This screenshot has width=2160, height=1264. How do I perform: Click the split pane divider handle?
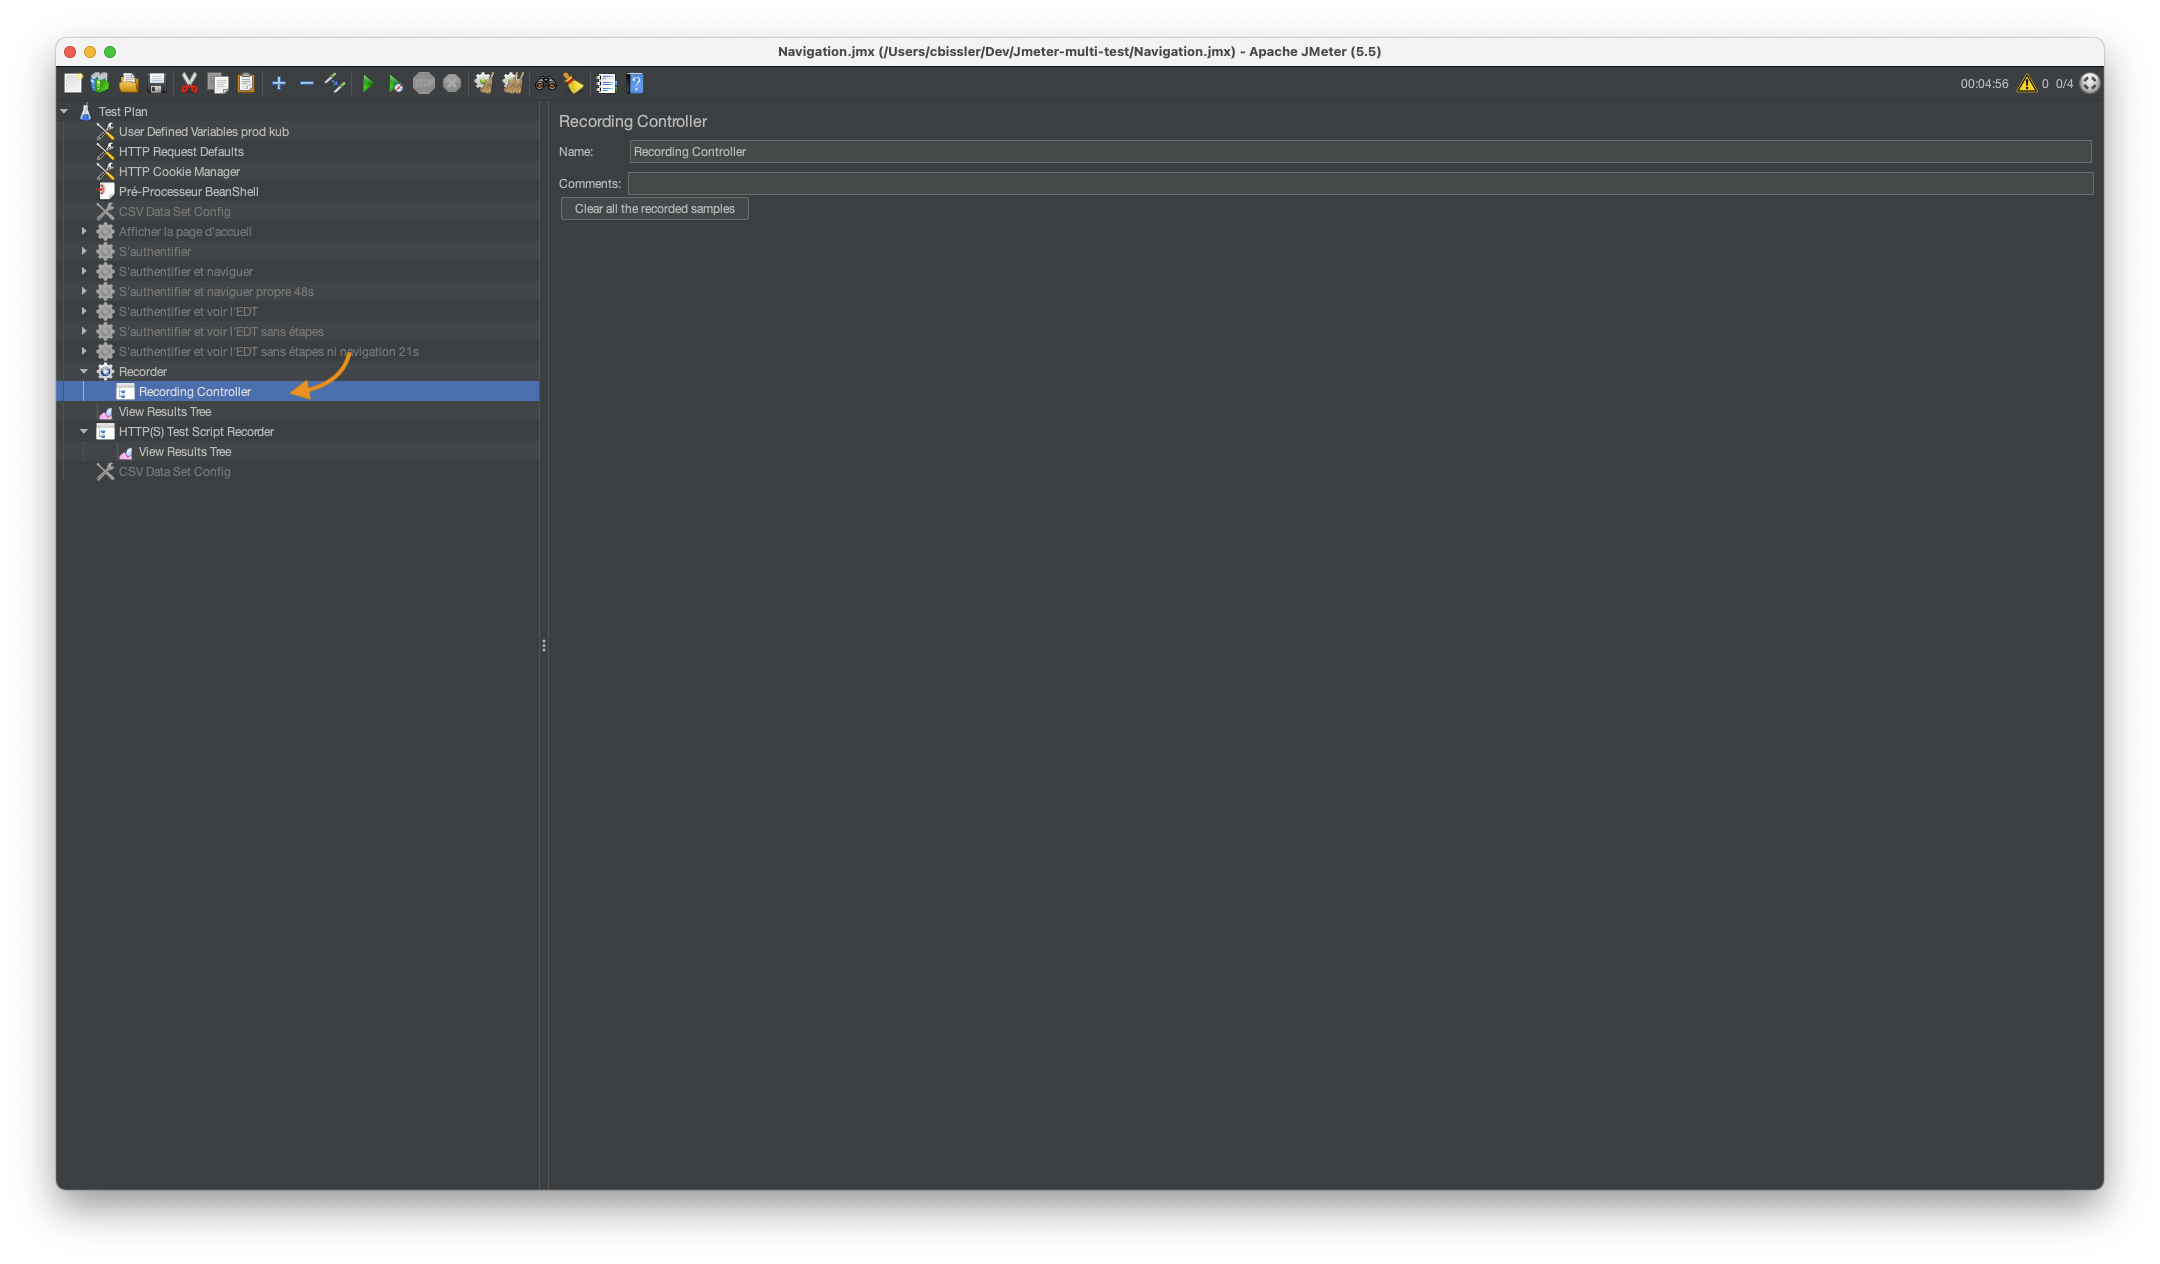pyautogui.click(x=543, y=645)
